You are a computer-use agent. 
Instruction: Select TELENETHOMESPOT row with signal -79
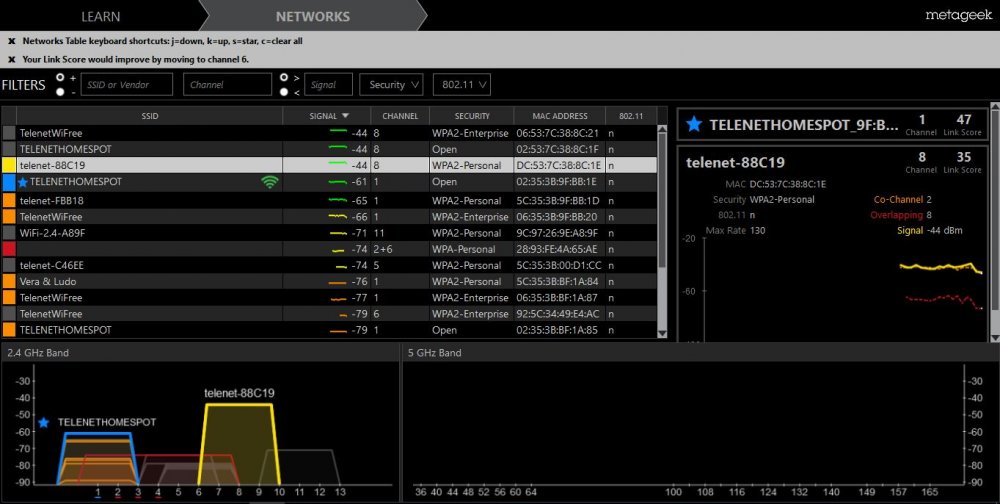pos(328,330)
